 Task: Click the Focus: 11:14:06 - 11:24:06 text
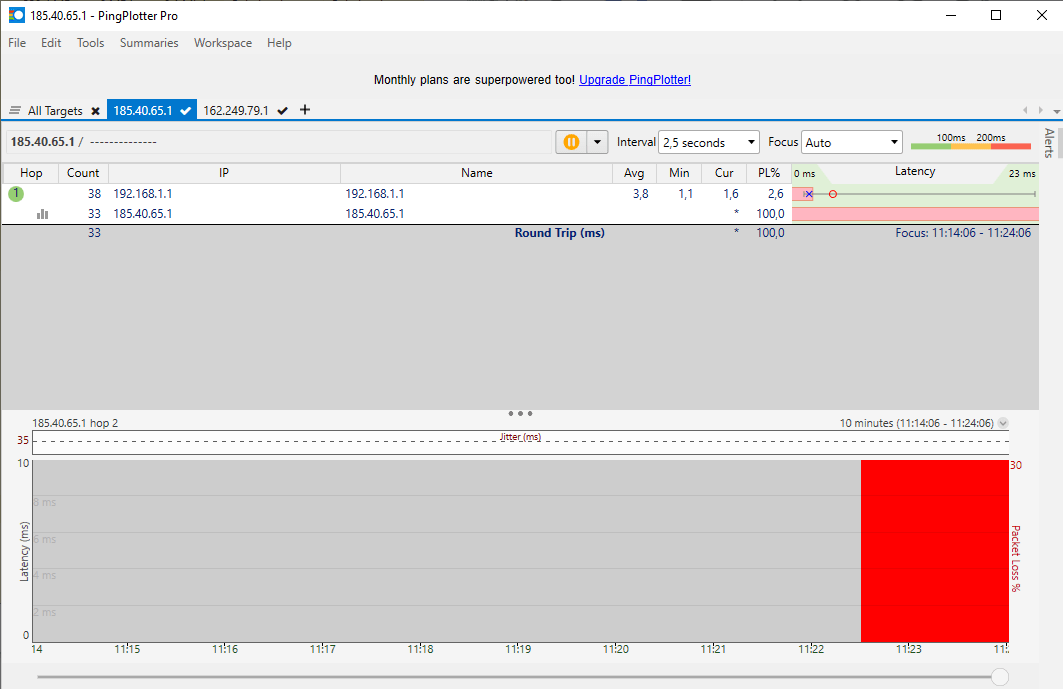pyautogui.click(x=963, y=233)
